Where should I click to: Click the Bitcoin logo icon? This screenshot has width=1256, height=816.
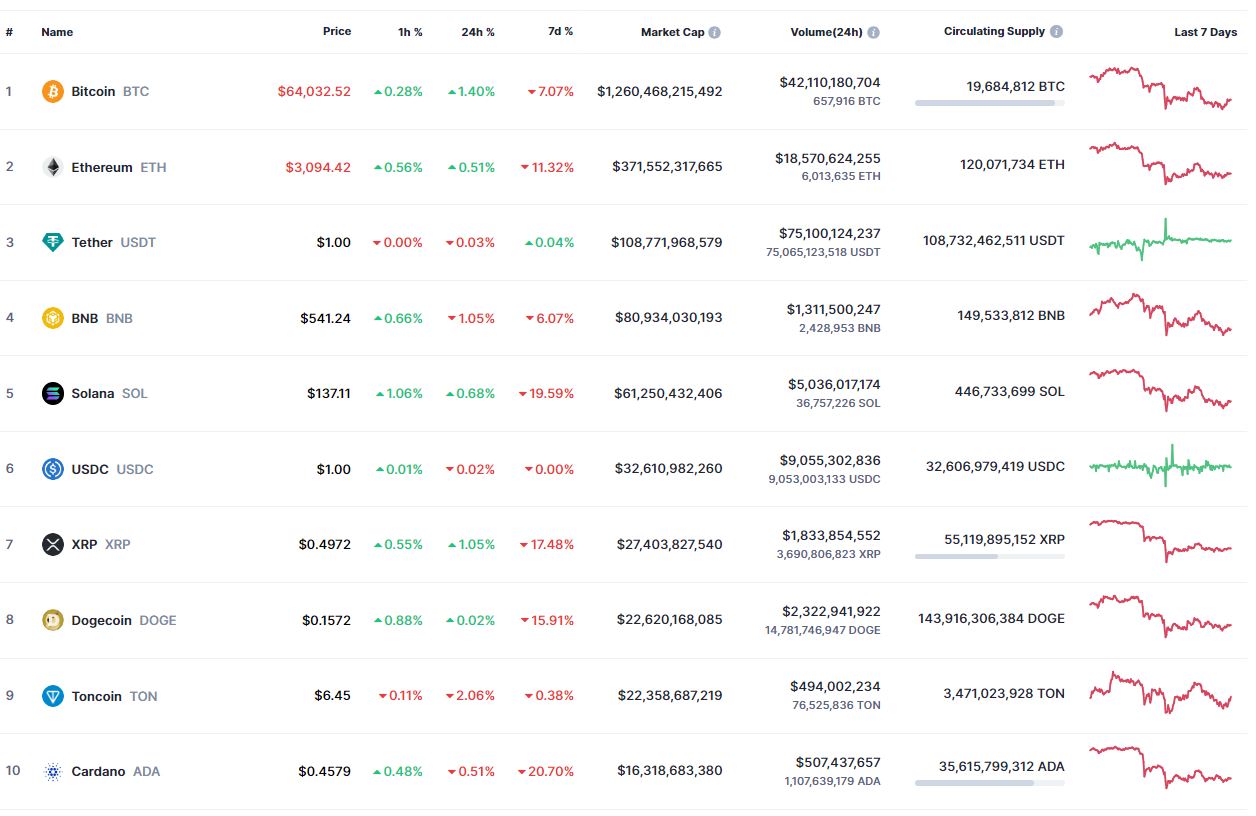[x=52, y=92]
